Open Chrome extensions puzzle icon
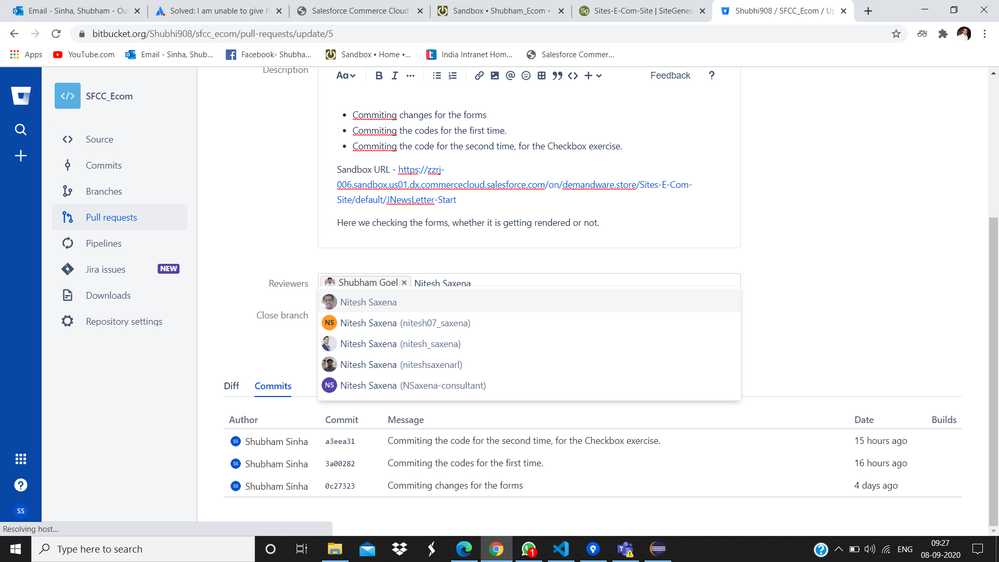The height and width of the screenshot is (562, 999). click(943, 34)
